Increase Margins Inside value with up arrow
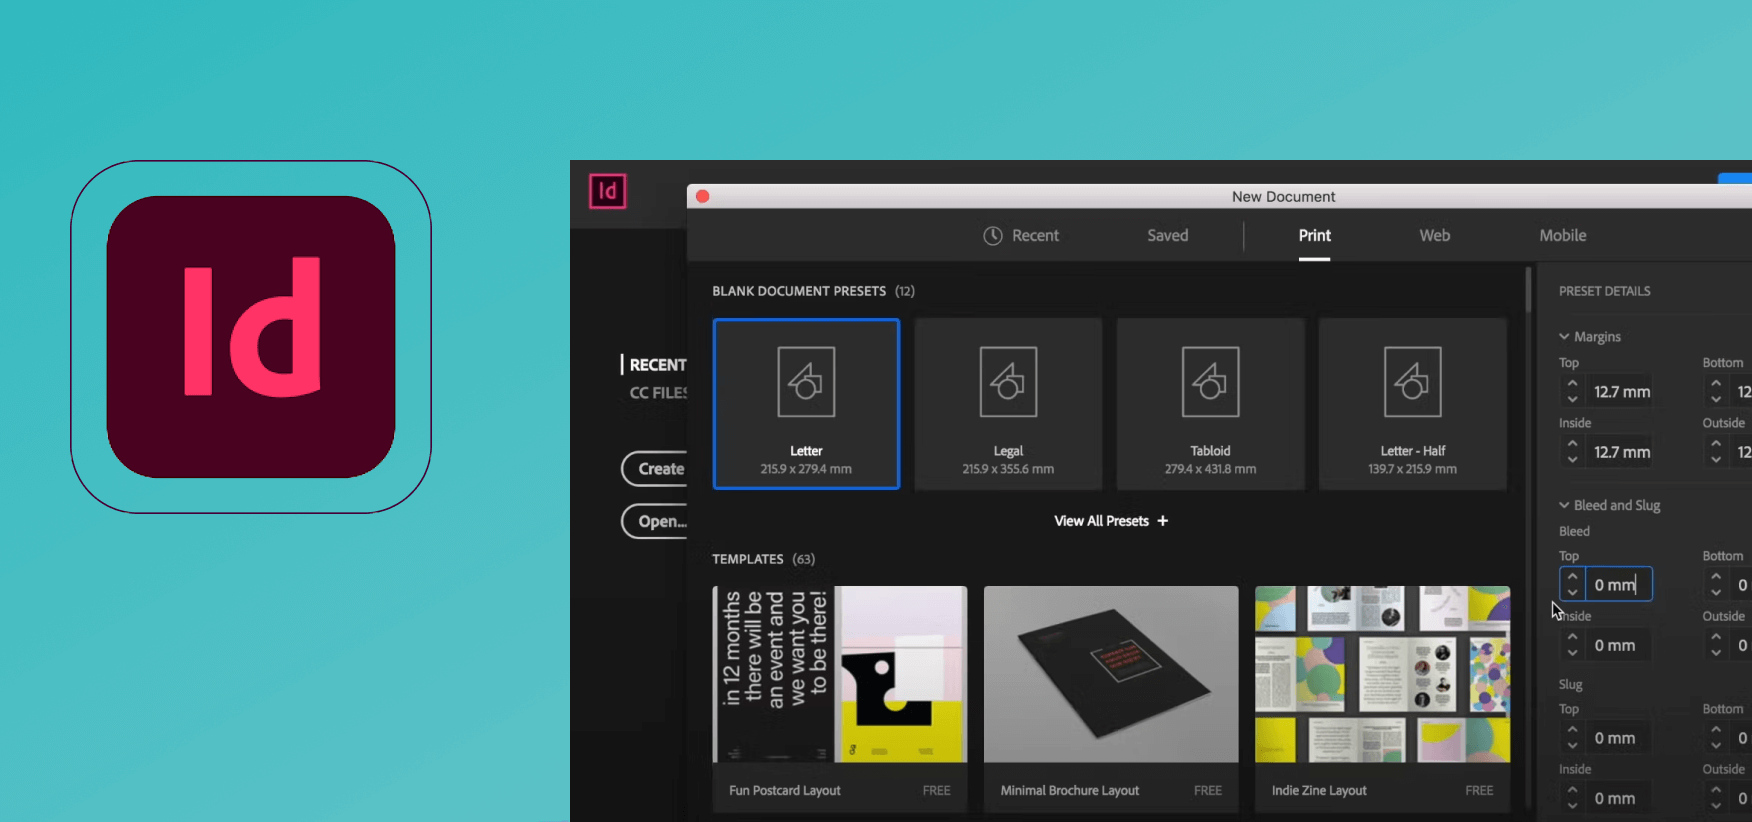Image resolution: width=1752 pixels, height=822 pixels. click(x=1572, y=444)
